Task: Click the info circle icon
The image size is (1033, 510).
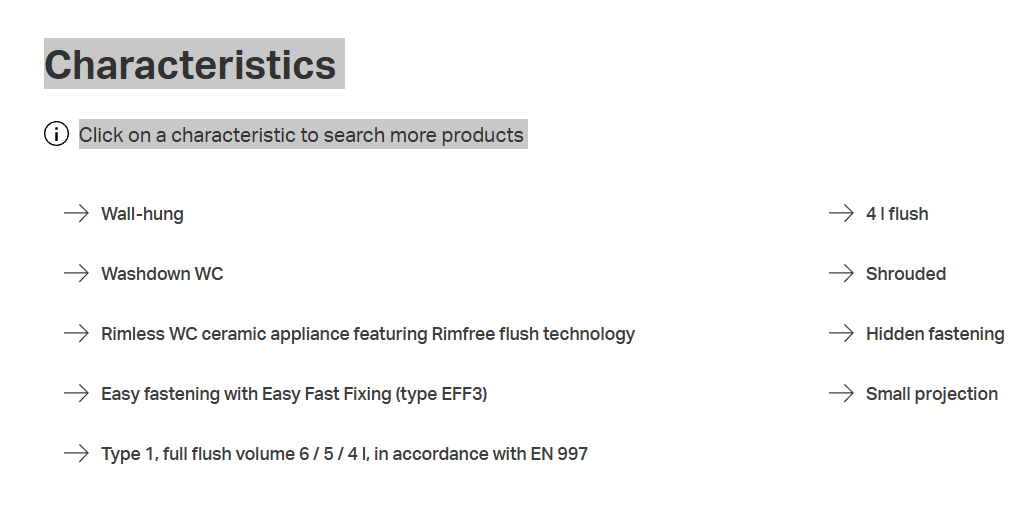Action: click(56, 134)
